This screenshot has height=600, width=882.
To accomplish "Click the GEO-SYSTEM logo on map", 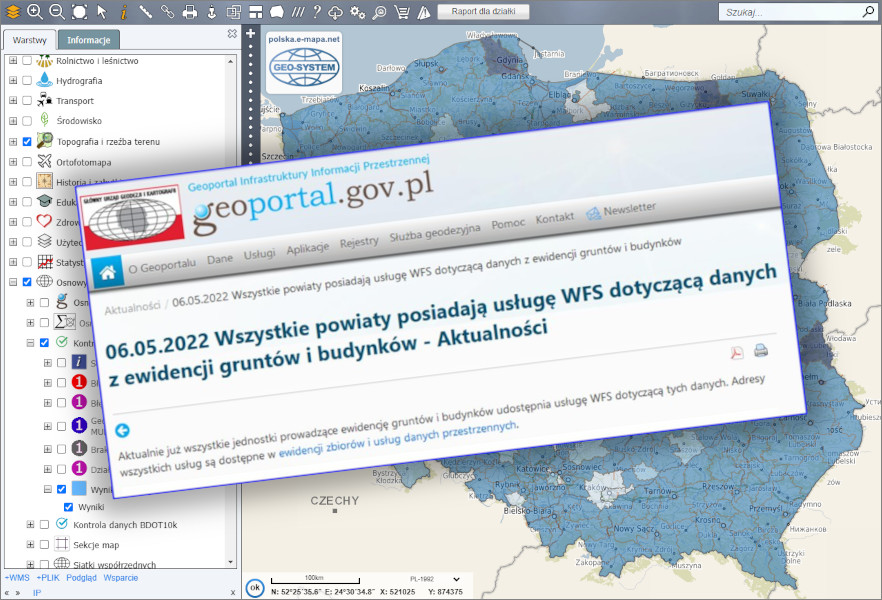I will point(304,62).
